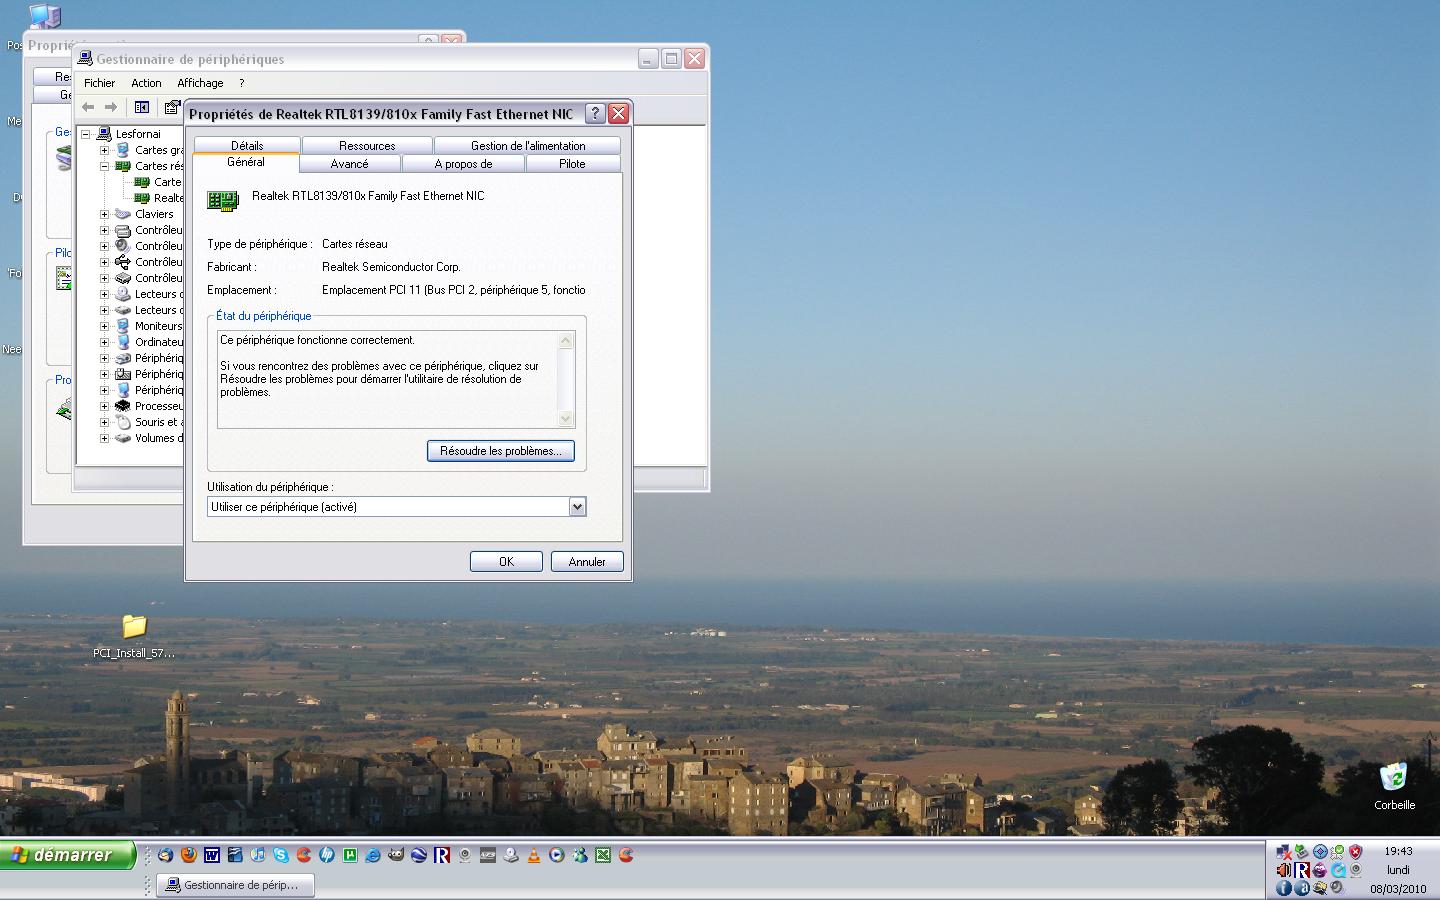Switch to the Pilote tab
The height and width of the screenshot is (900, 1440).
[x=572, y=164]
